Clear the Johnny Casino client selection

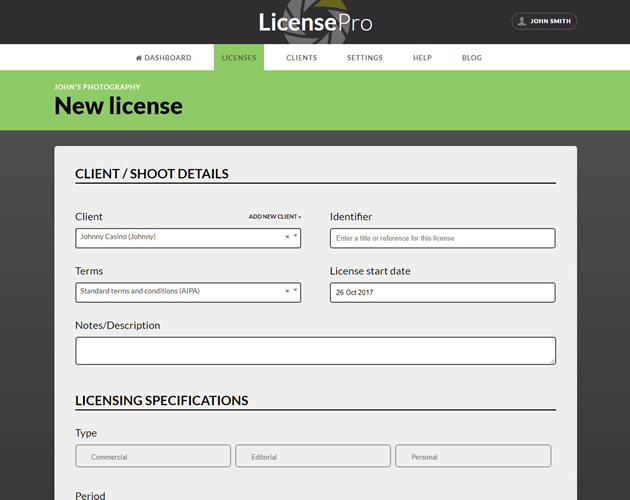(x=287, y=237)
